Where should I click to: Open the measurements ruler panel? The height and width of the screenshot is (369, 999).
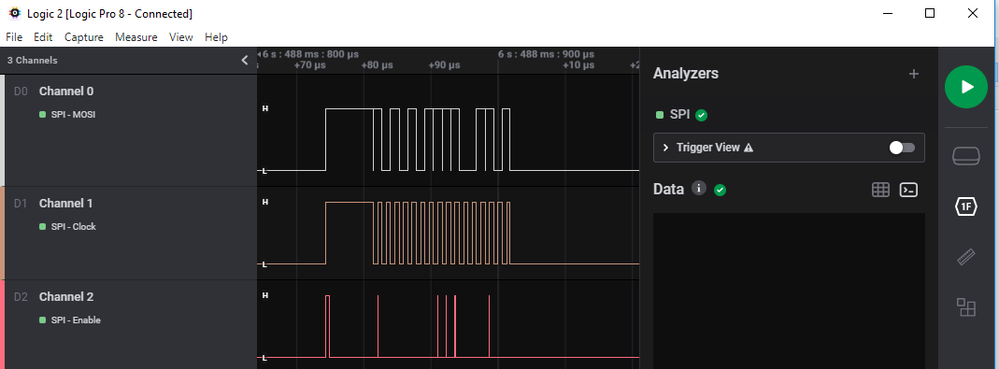(x=967, y=257)
